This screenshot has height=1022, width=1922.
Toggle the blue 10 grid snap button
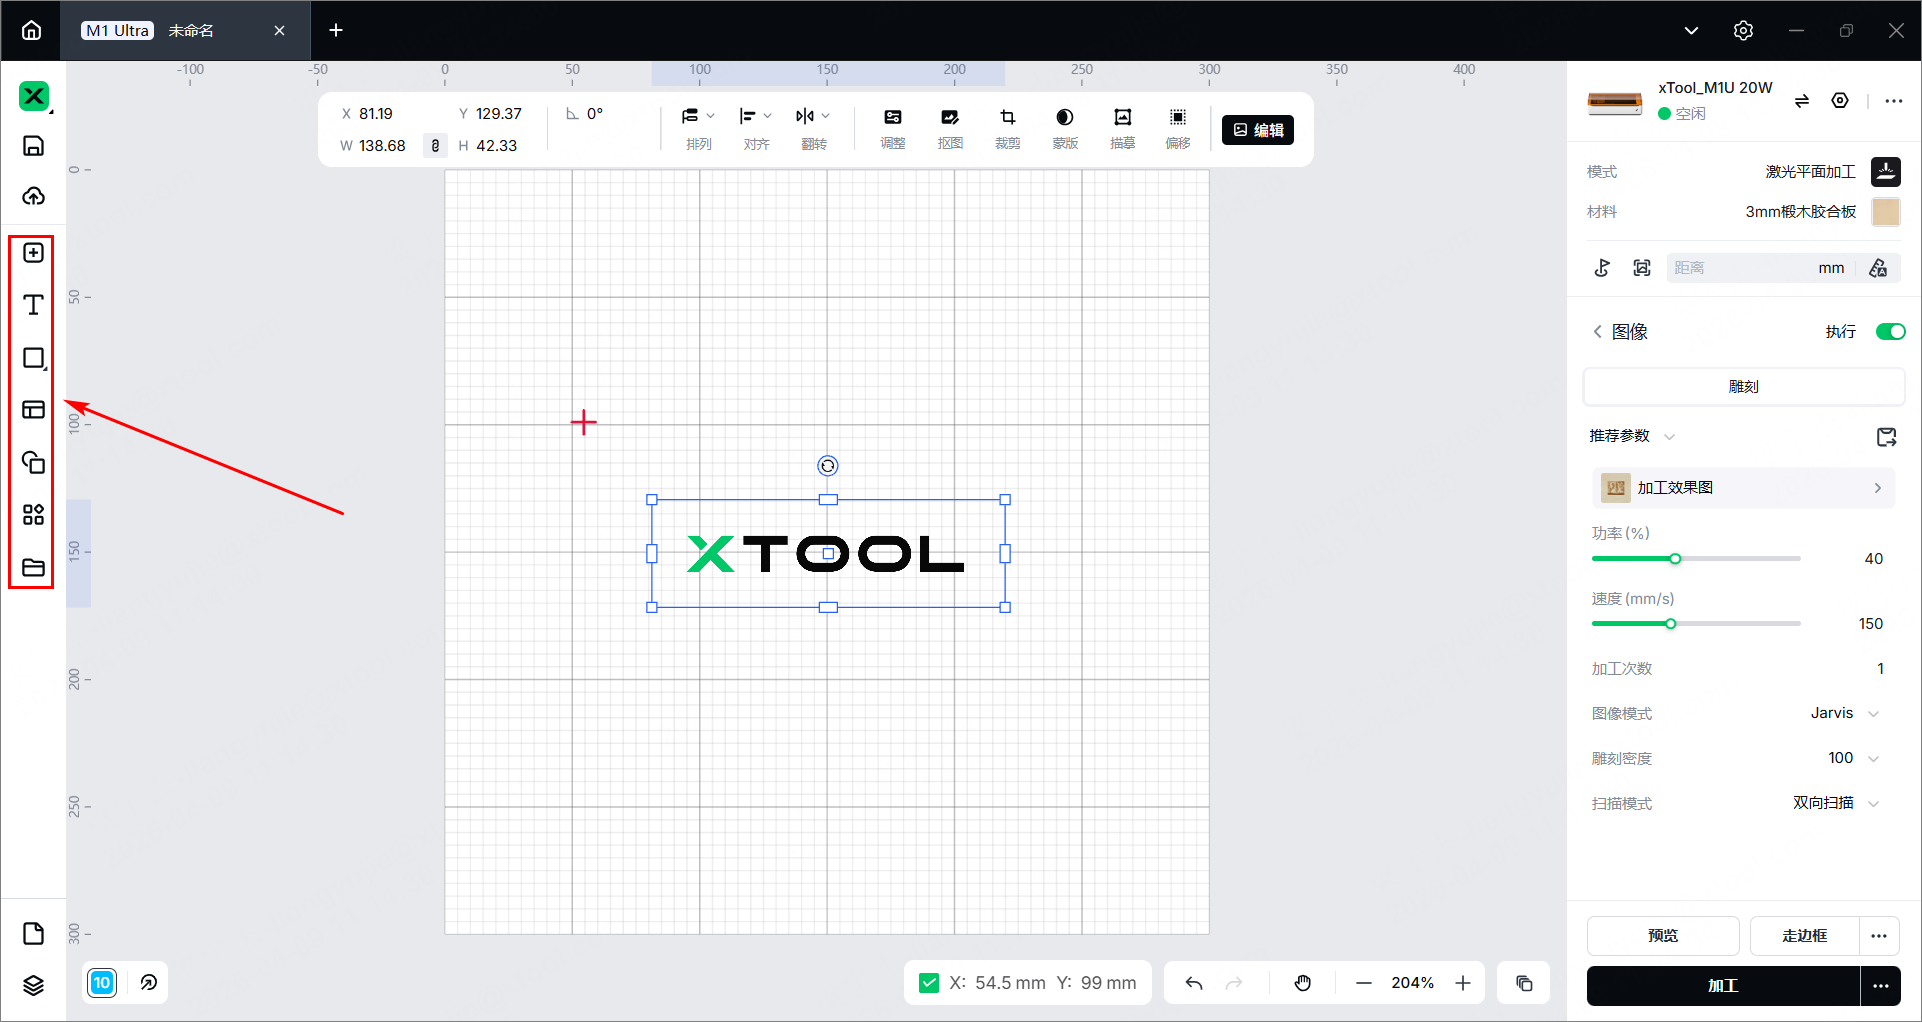(102, 983)
